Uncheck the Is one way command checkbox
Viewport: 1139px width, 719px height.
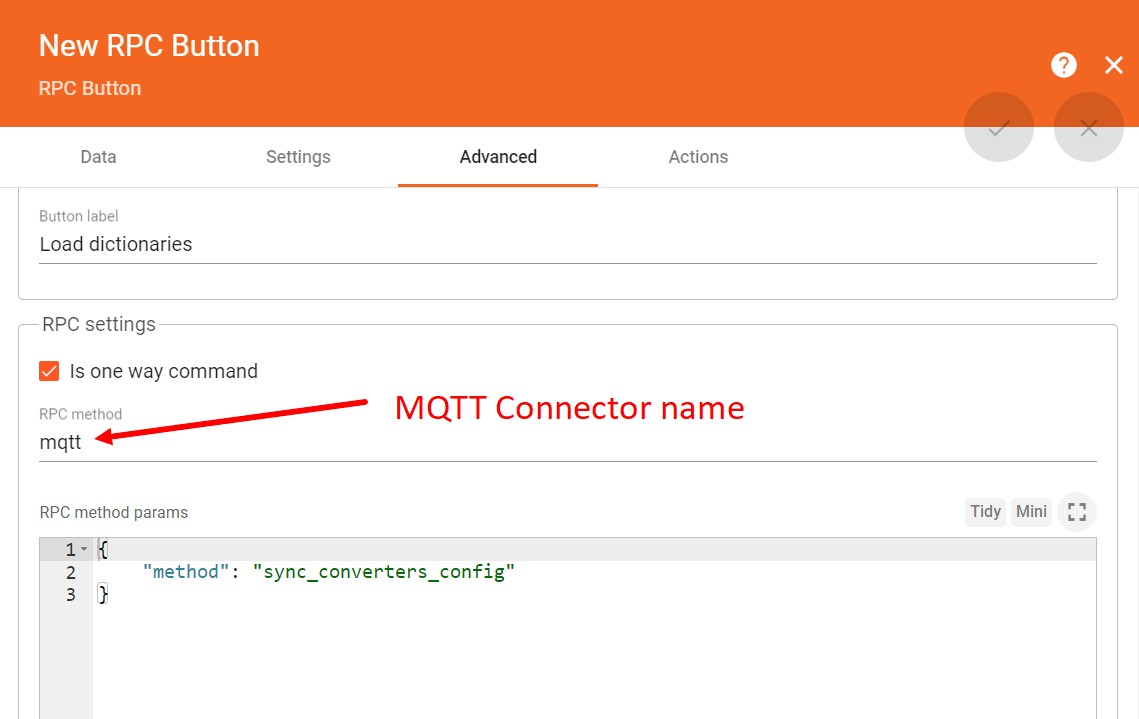(48, 370)
